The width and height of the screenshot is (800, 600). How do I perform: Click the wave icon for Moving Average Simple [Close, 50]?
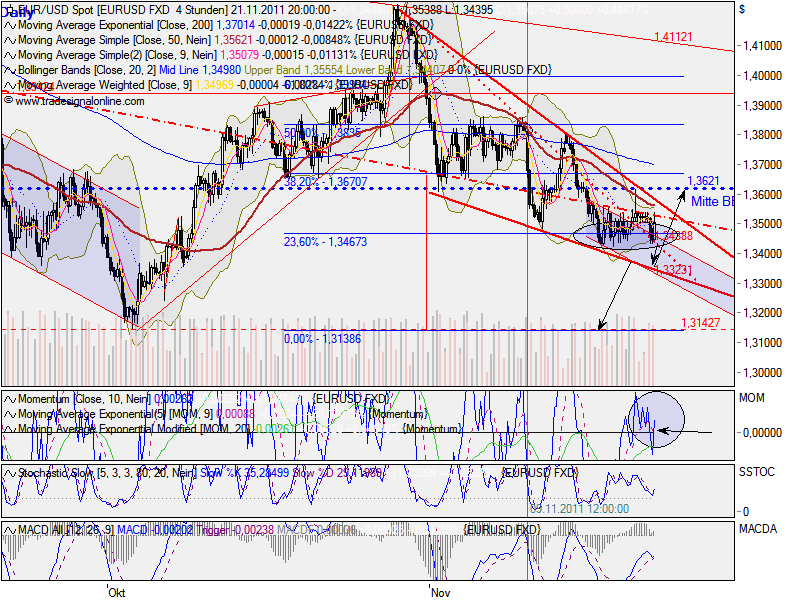coord(8,38)
